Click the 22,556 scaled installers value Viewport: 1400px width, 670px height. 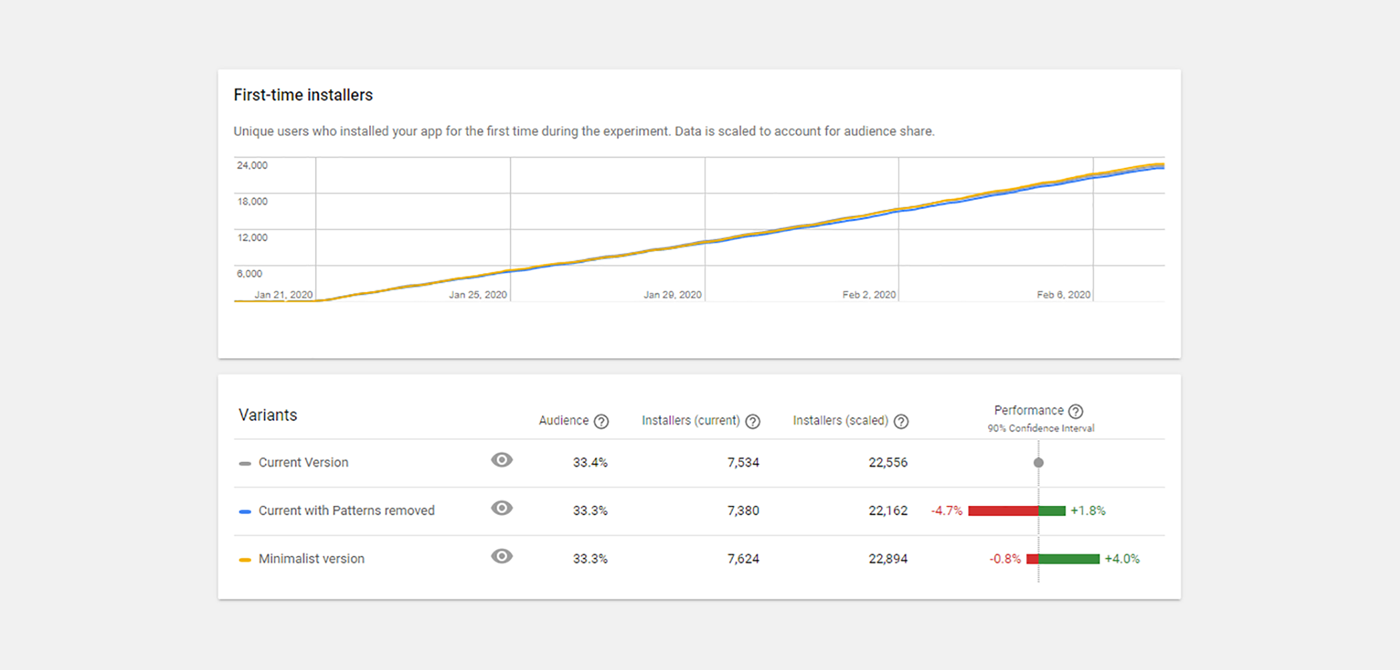(888, 463)
